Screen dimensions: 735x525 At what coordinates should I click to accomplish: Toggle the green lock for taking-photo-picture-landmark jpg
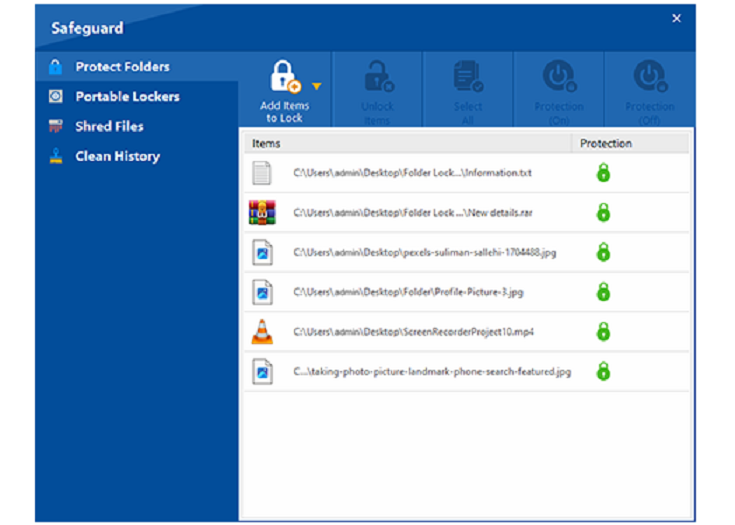[x=603, y=372]
